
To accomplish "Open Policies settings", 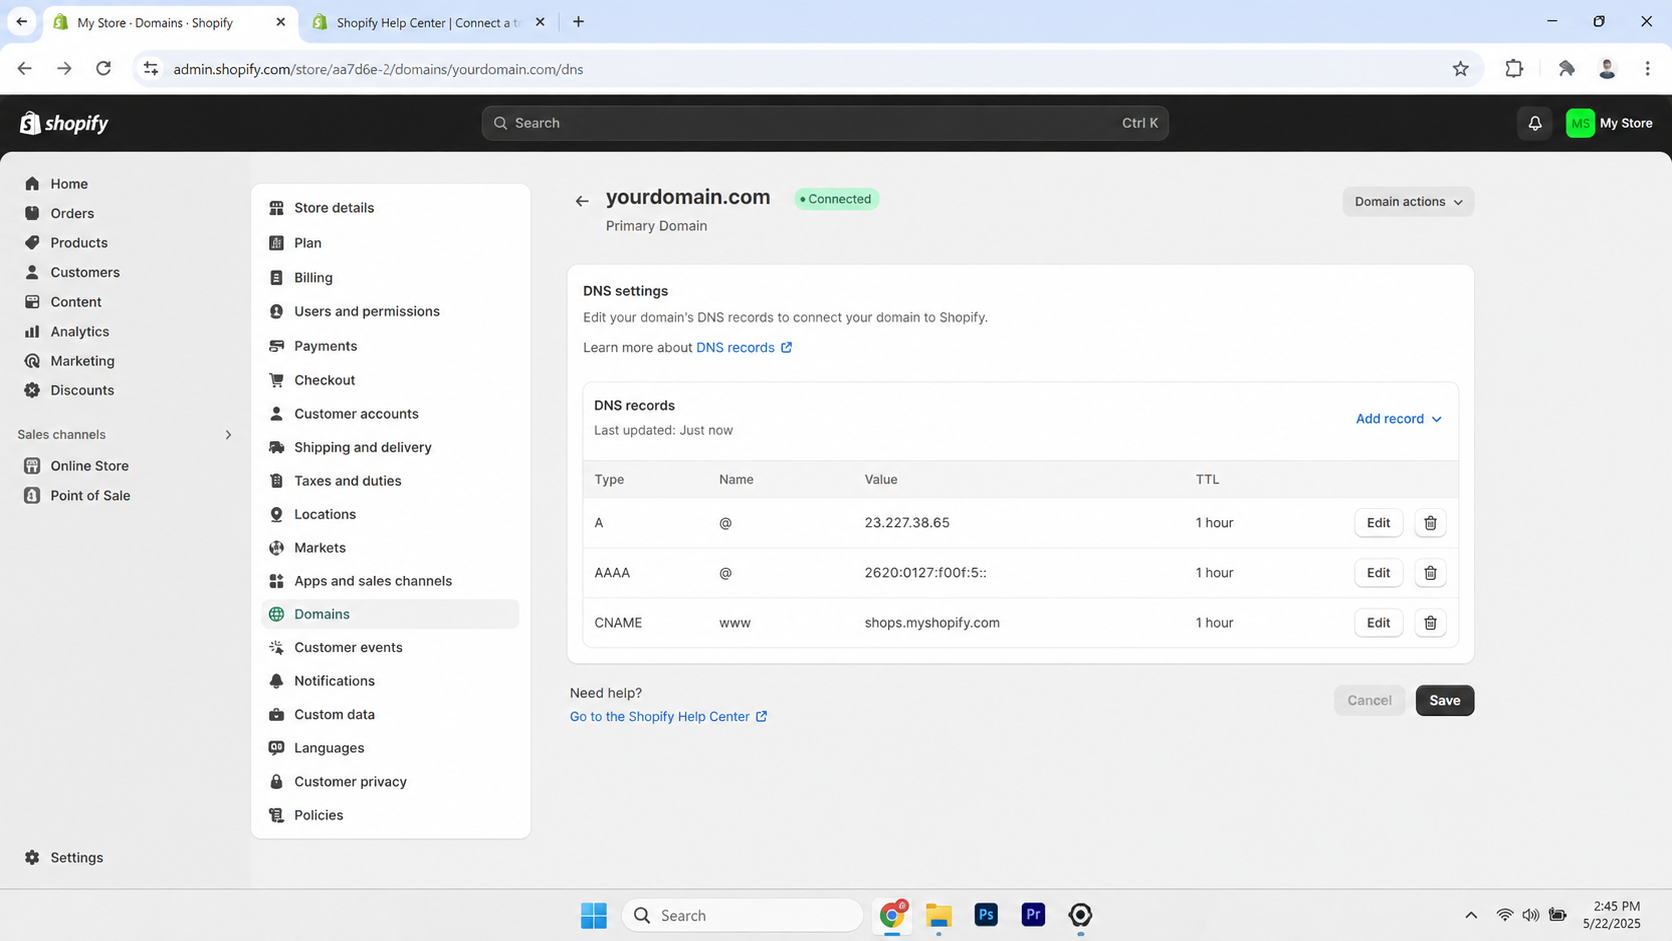I will coord(318,815).
